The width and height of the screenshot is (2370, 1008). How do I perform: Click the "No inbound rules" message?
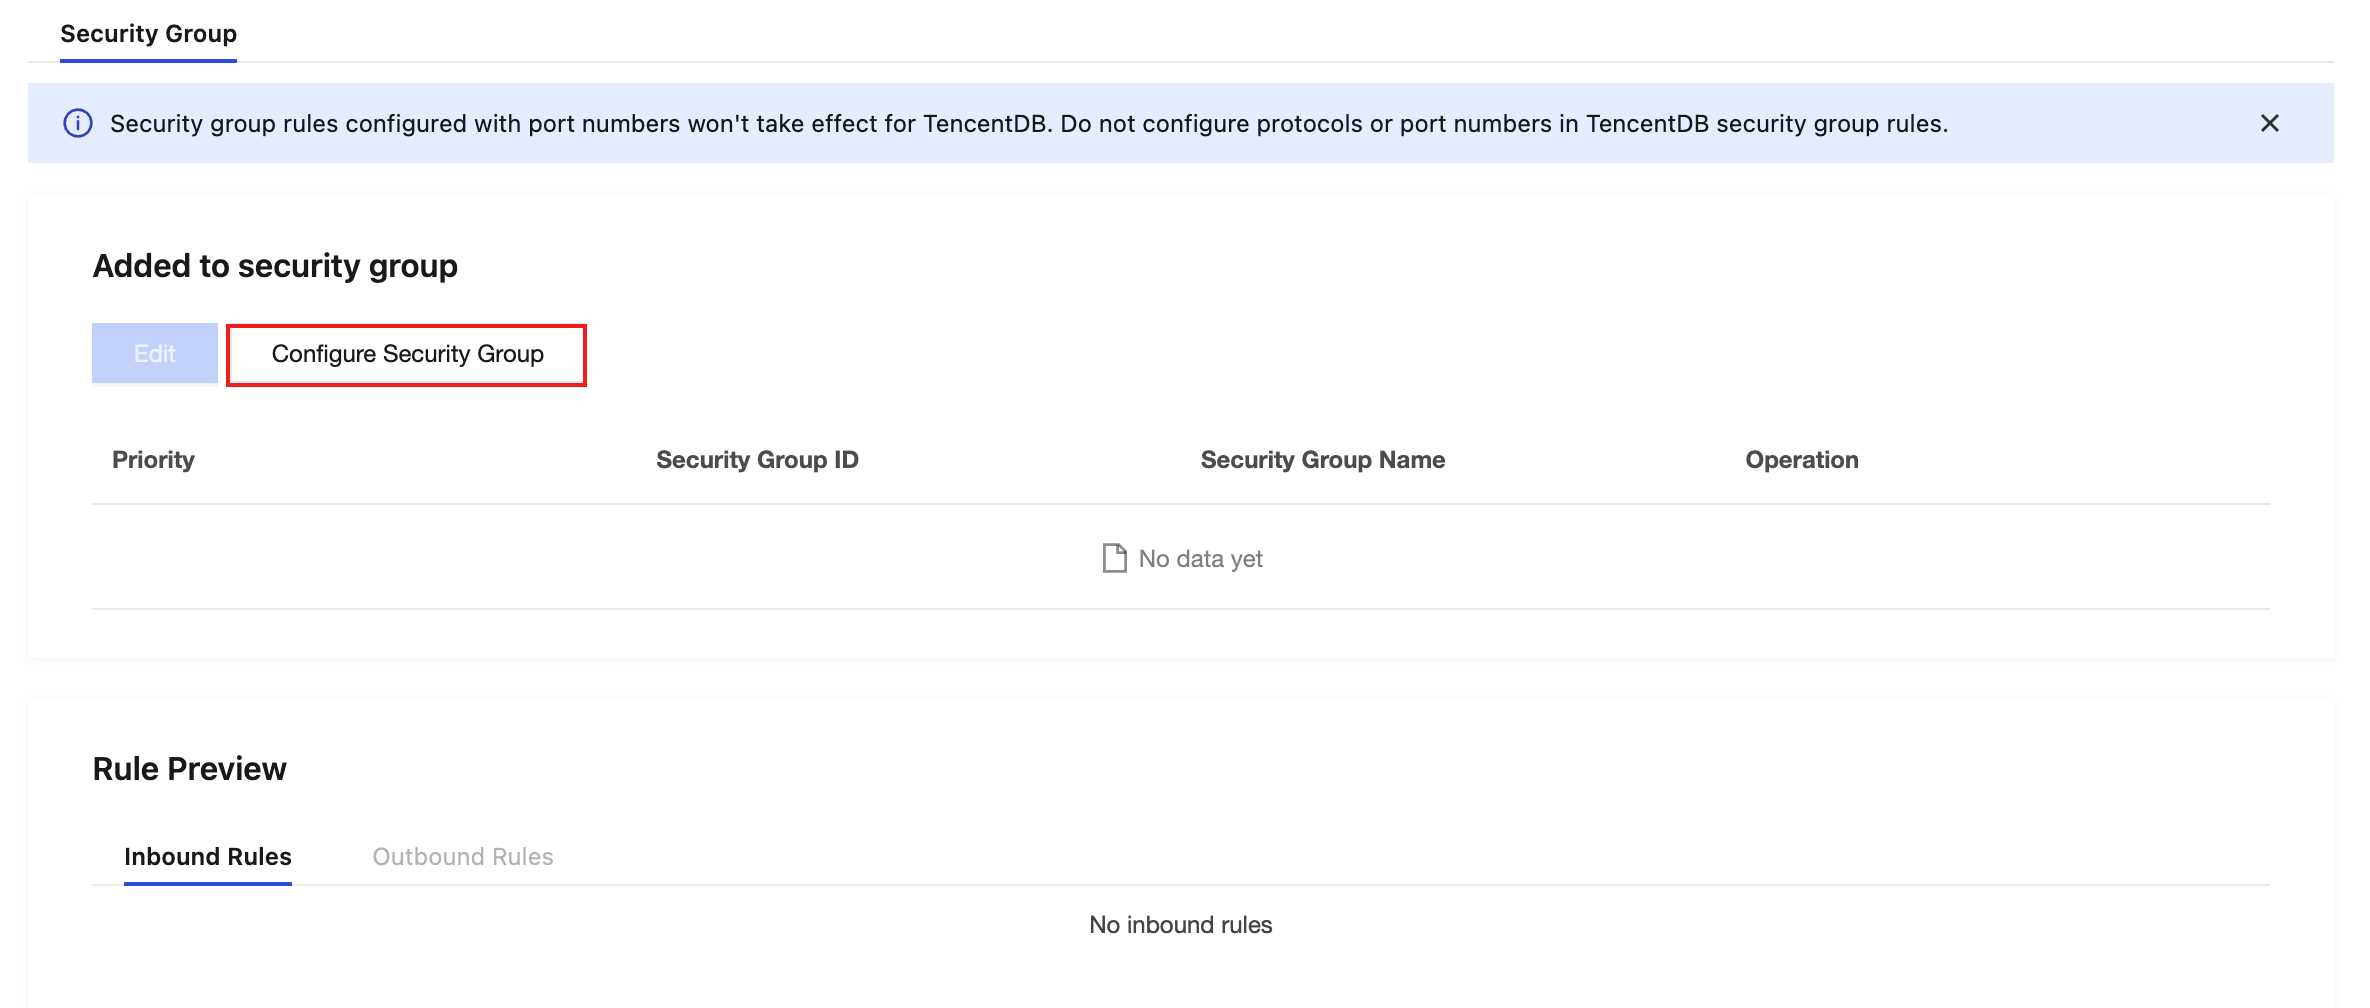tap(1180, 925)
